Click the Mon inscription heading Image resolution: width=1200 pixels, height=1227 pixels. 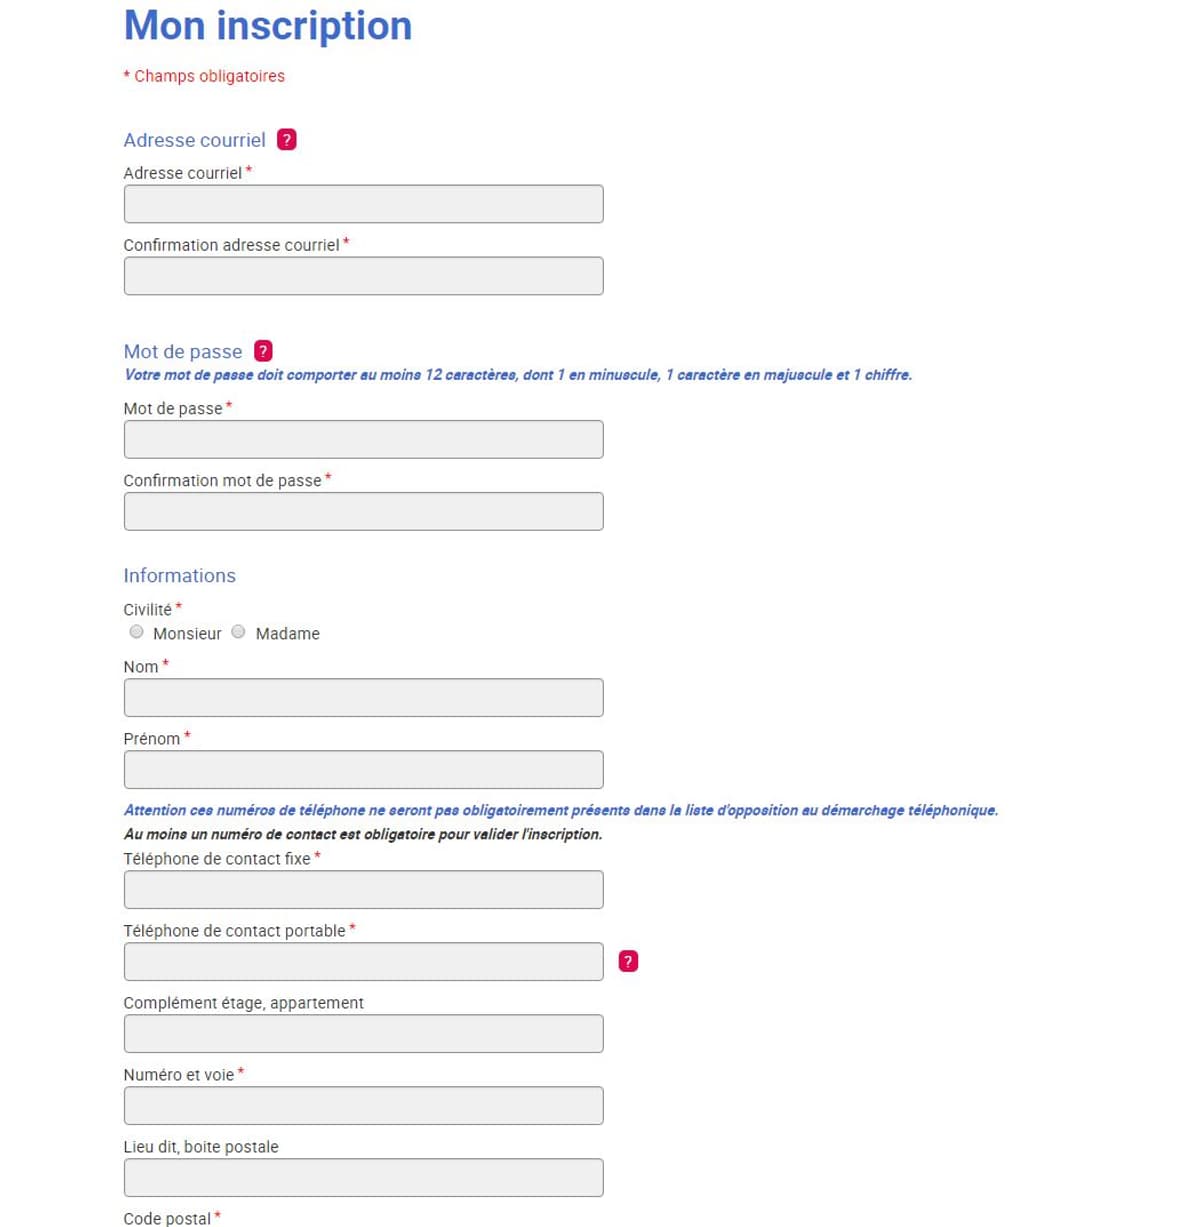(x=267, y=25)
